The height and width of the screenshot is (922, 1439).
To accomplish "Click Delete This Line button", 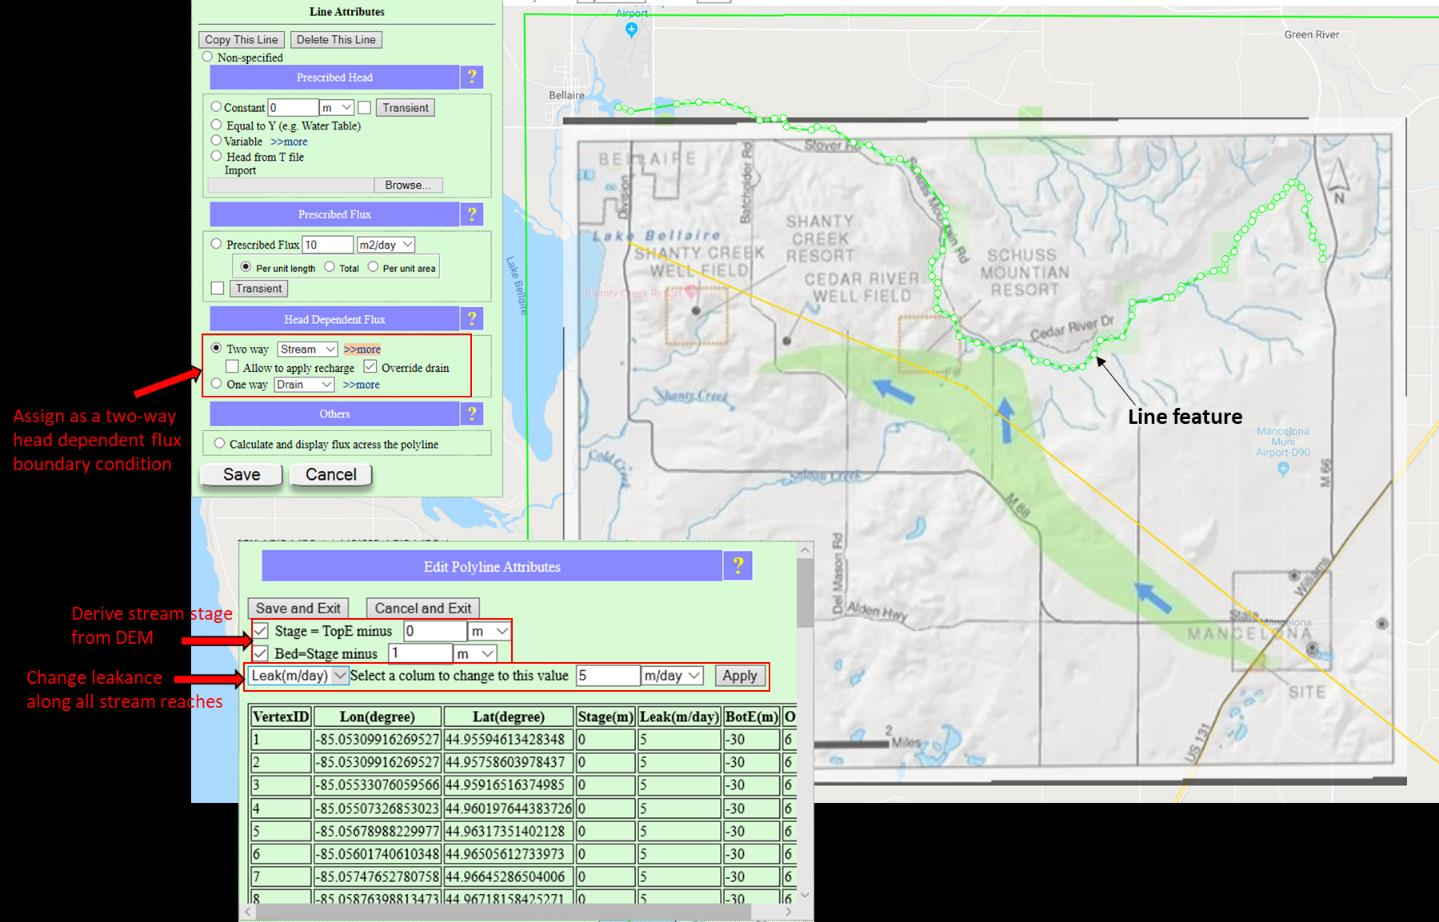I will pos(336,40).
